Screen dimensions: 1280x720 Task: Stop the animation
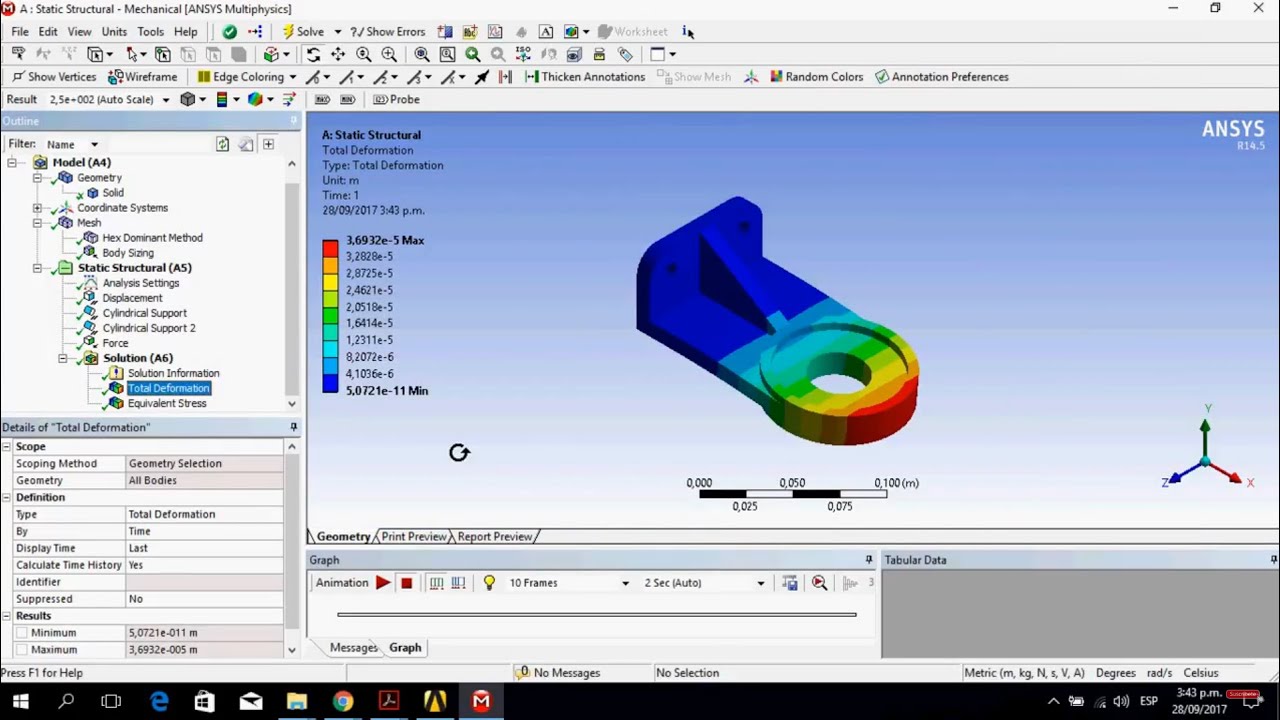coord(406,583)
